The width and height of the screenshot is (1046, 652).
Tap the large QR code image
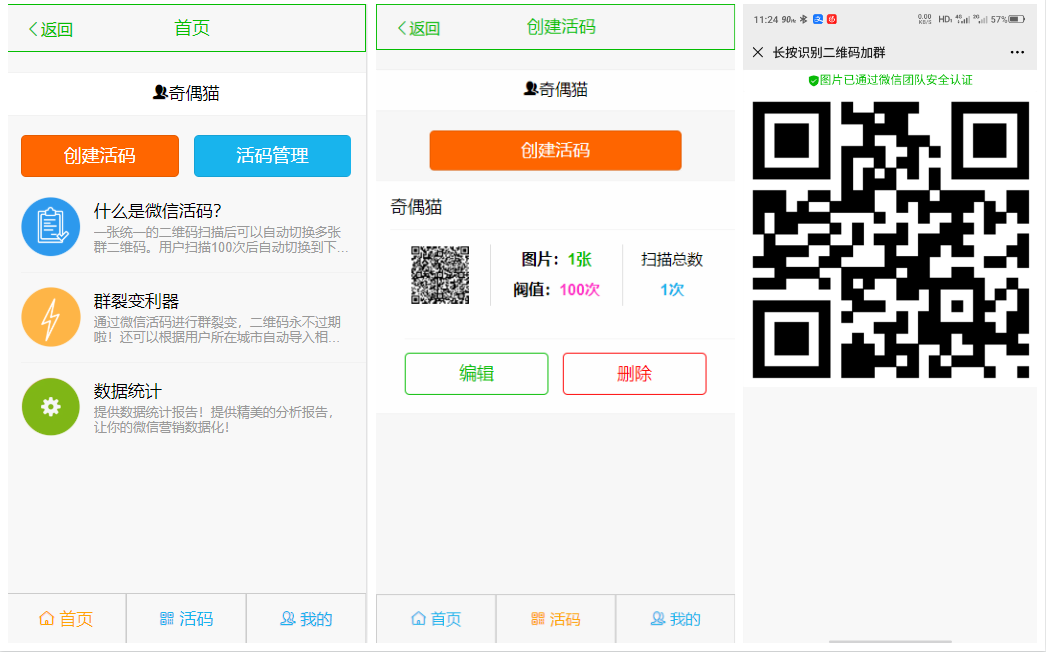[x=891, y=240]
